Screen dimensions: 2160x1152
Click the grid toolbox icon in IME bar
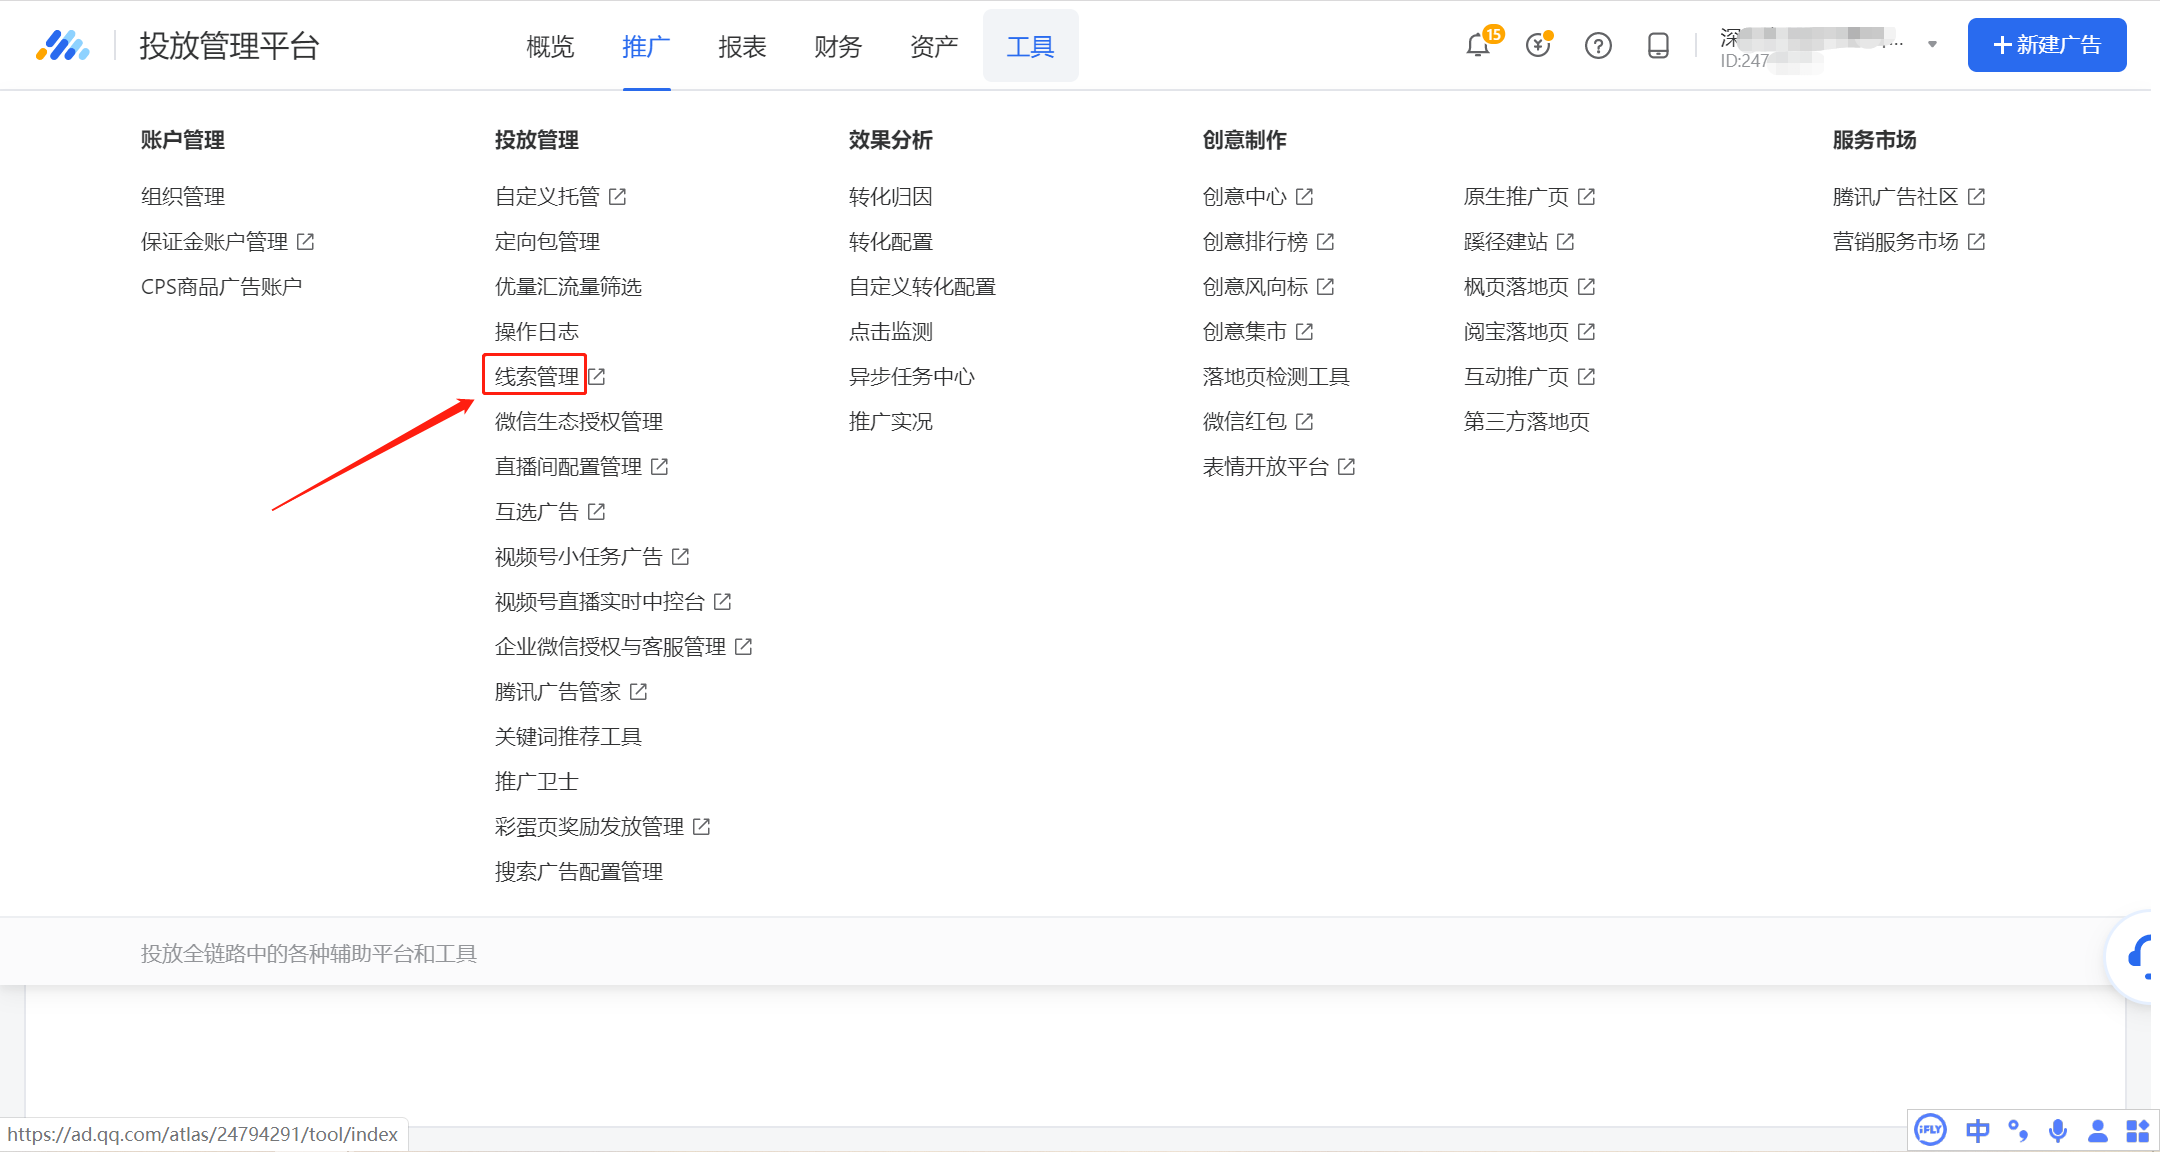(x=2138, y=1131)
